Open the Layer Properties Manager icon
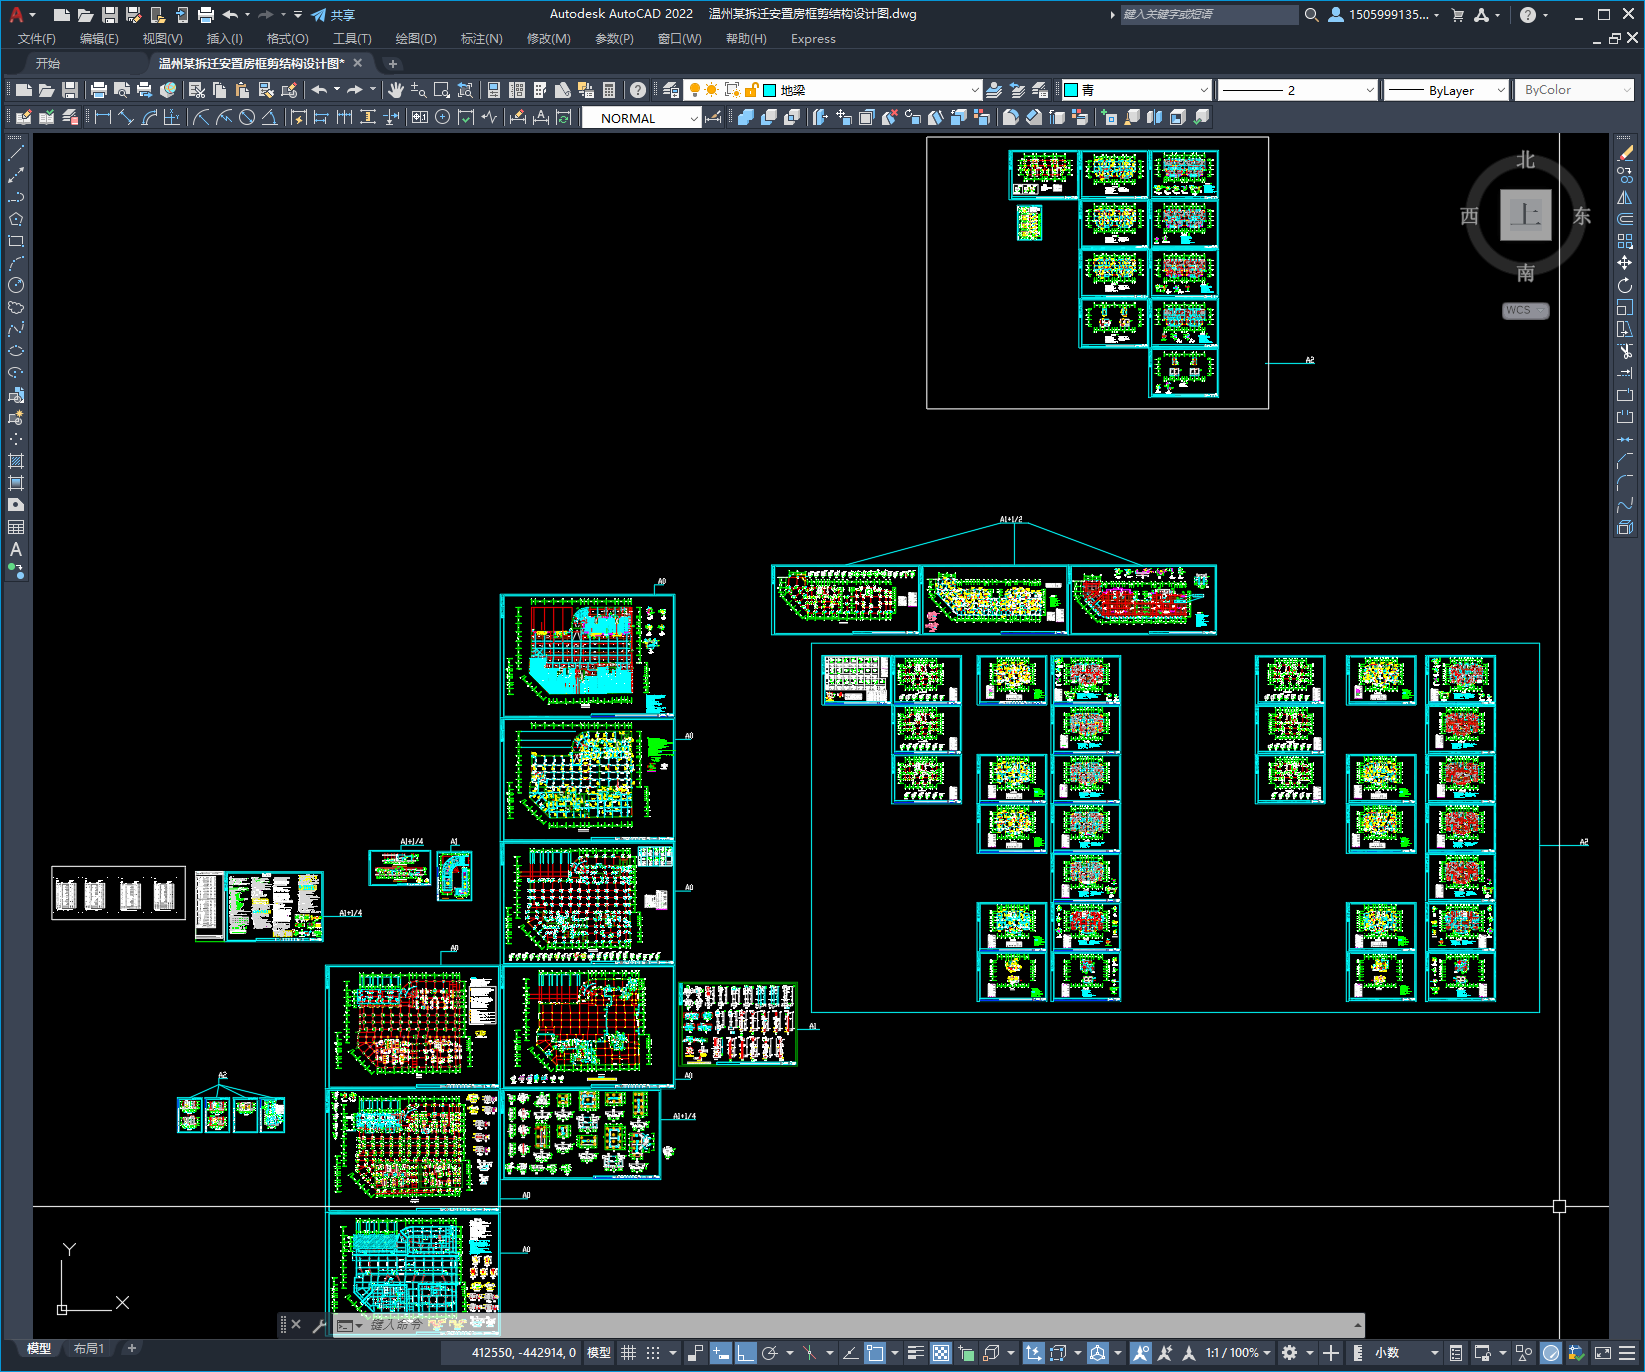The image size is (1645, 1372). pyautogui.click(x=670, y=90)
